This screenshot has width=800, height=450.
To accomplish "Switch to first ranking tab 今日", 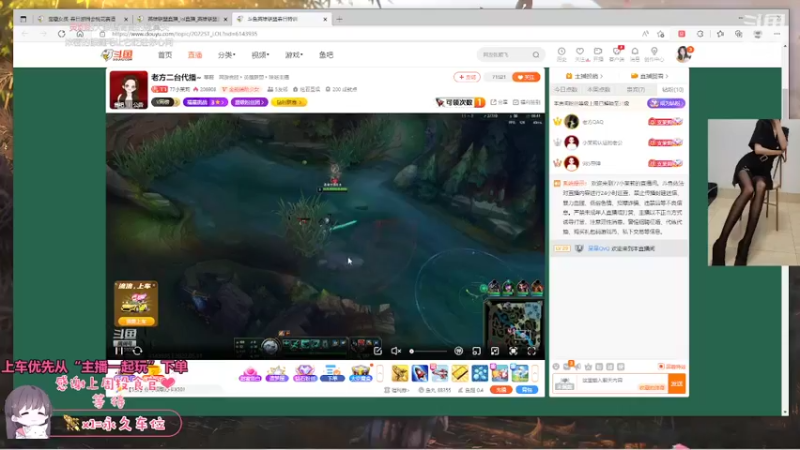I will point(565,89).
